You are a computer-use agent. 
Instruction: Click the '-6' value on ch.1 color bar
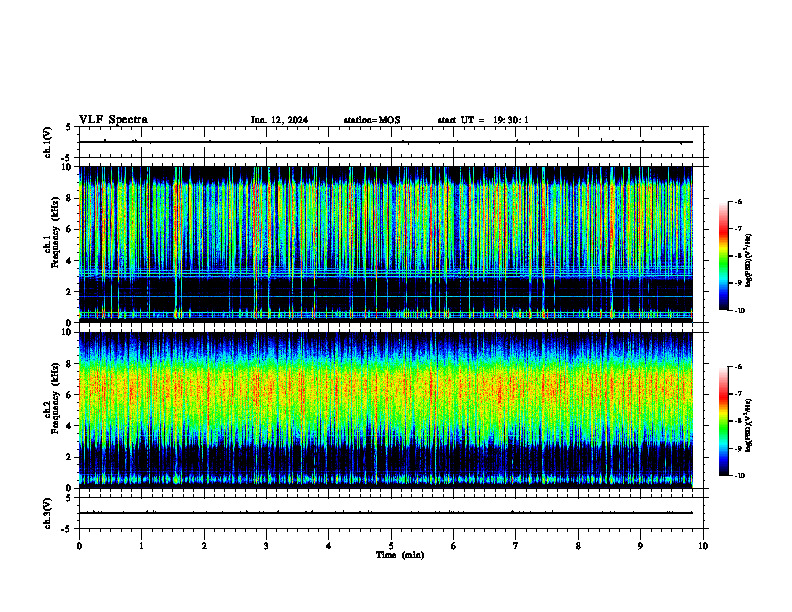click(738, 201)
